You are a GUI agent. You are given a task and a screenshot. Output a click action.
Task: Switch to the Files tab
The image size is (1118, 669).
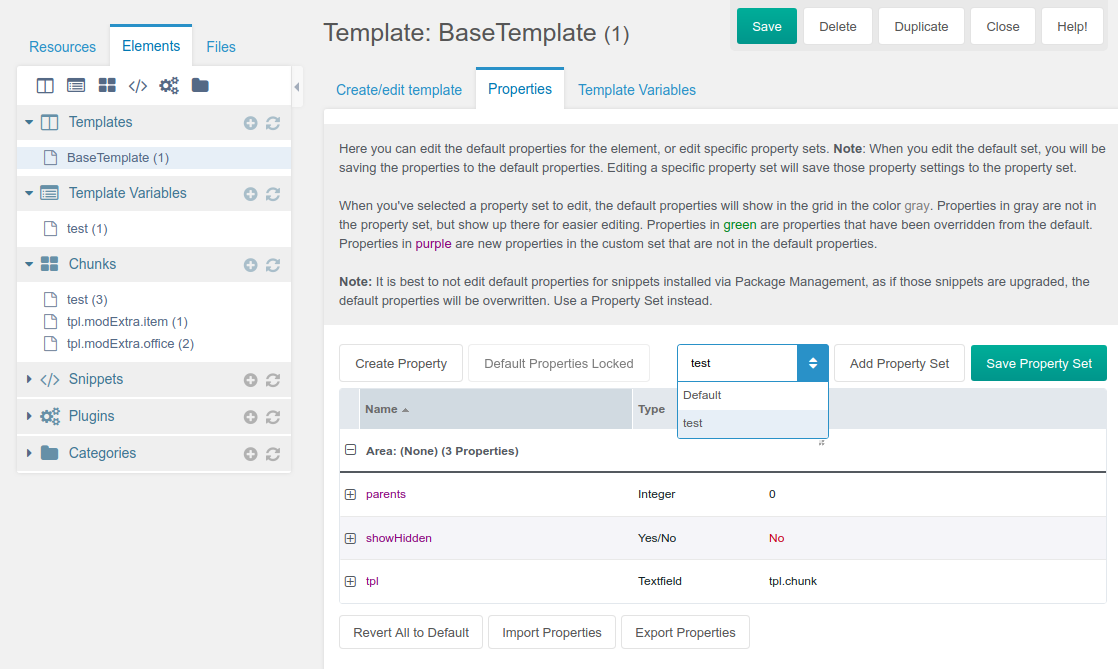coord(221,47)
